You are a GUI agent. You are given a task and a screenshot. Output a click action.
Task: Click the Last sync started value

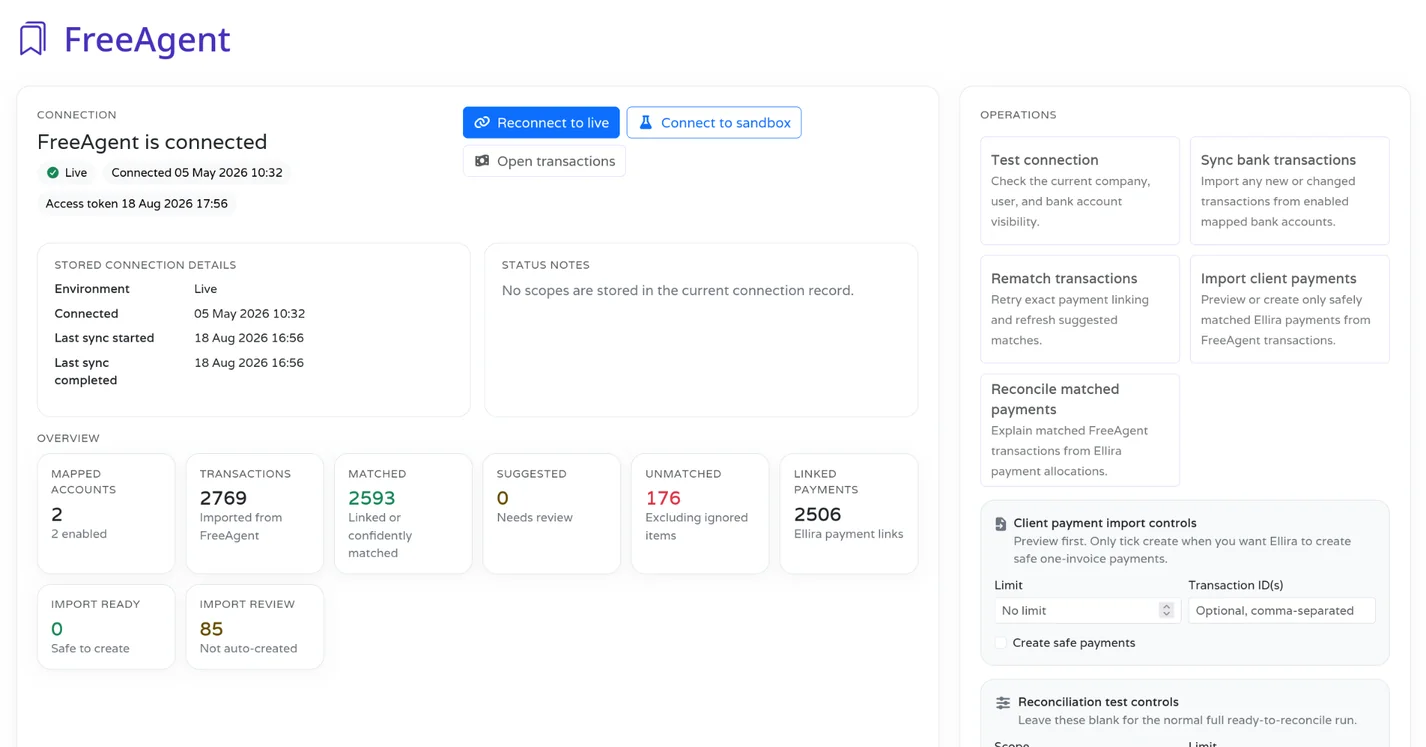[249, 338]
